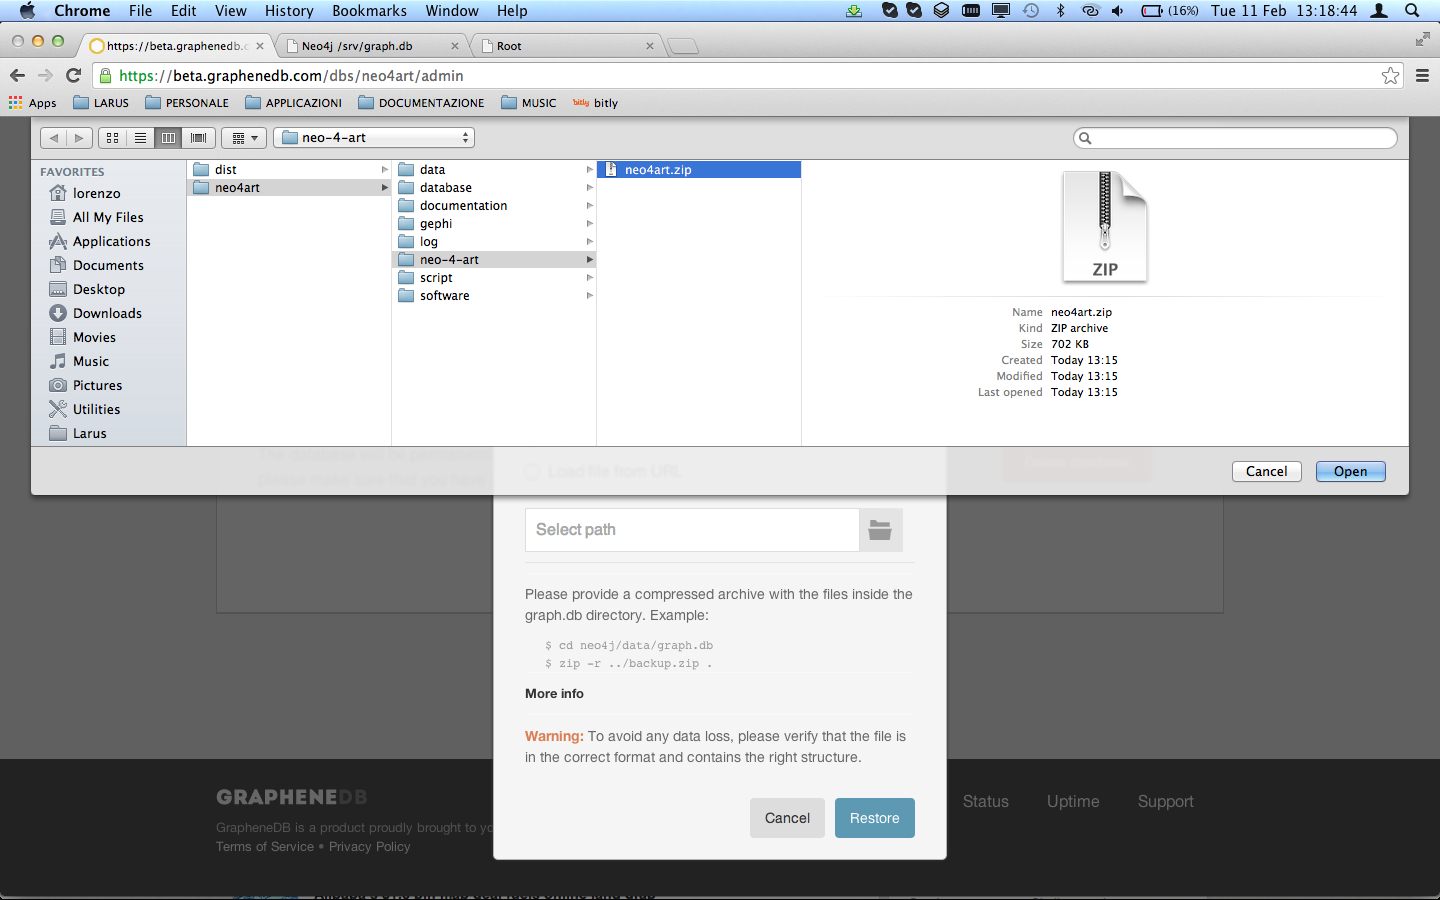Select the neo4art folder

(289, 188)
